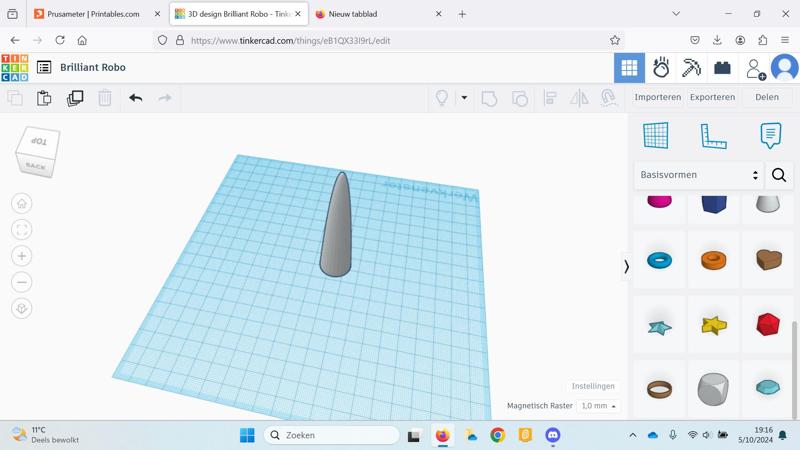Toggle orthographic perspective view cube icon
The width and height of the screenshot is (800, 450).
point(21,308)
